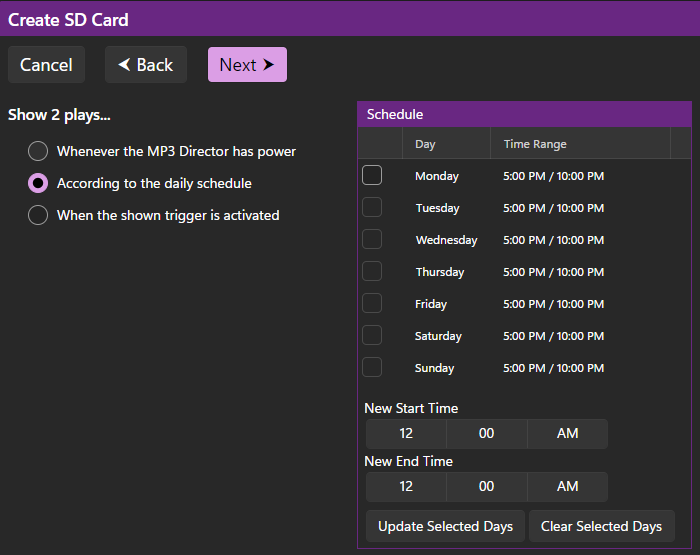Viewport: 700px width, 555px height.
Task: Proceed using the Next button
Action: 247,65
